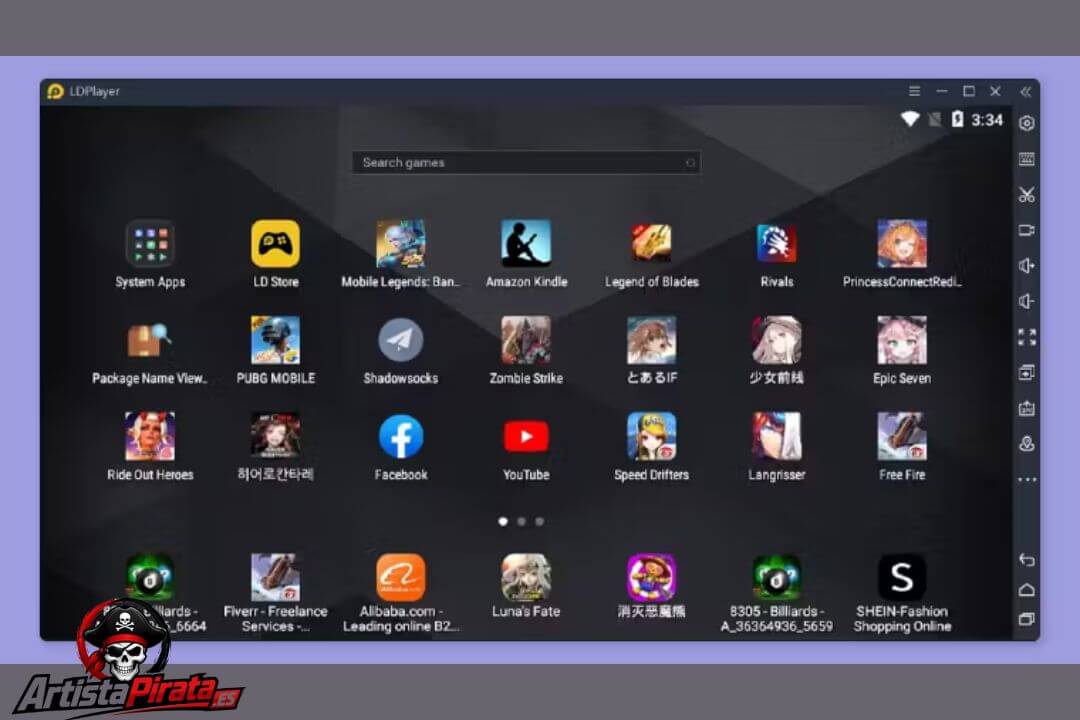Screen dimensions: 1080x720
Task: Toggle fullscreen mode in sidebar
Action: [x=1026, y=337]
